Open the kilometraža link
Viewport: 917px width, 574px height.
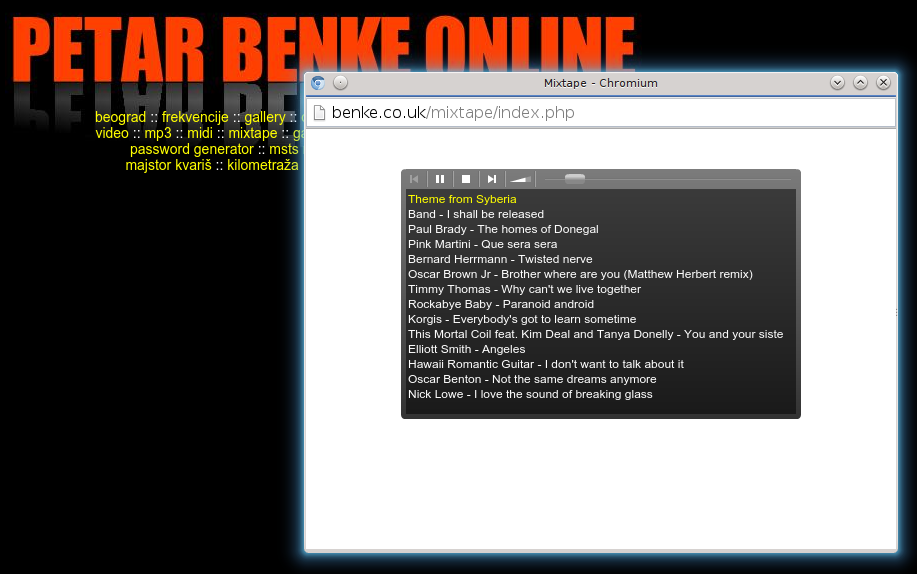(x=263, y=166)
